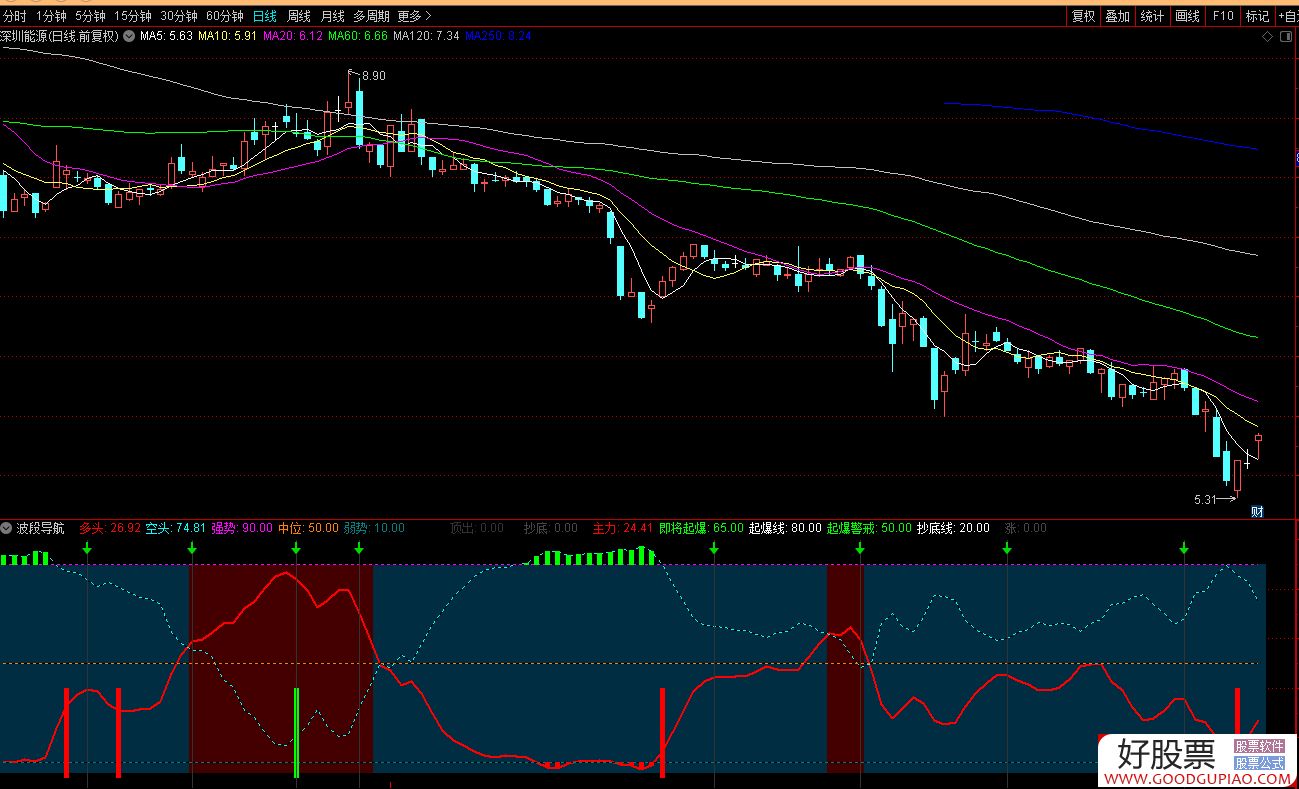Click the 中位: 50.00 value
The height and width of the screenshot is (789, 1299).
pos(308,528)
